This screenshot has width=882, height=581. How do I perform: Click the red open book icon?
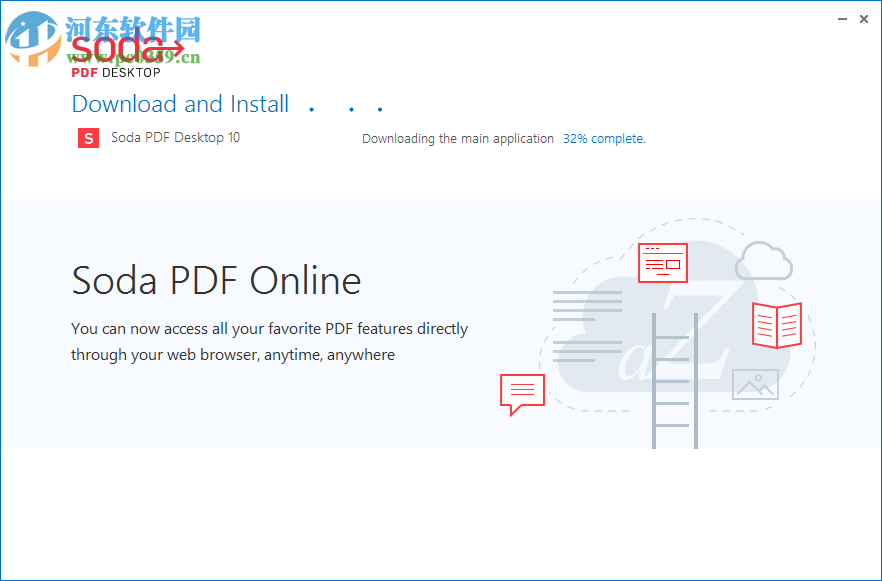click(x=777, y=325)
